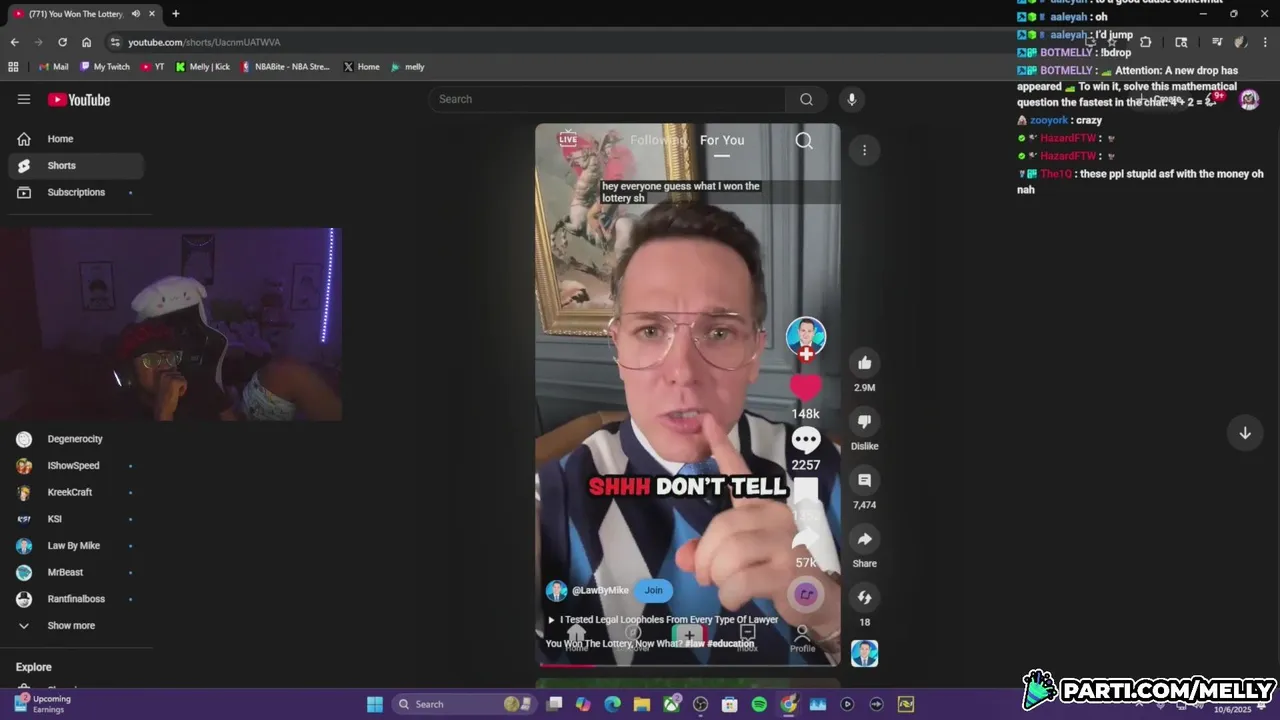Open the Law By Mike subscription channel
Image resolution: width=1280 pixels, height=720 pixels.
pos(76,545)
